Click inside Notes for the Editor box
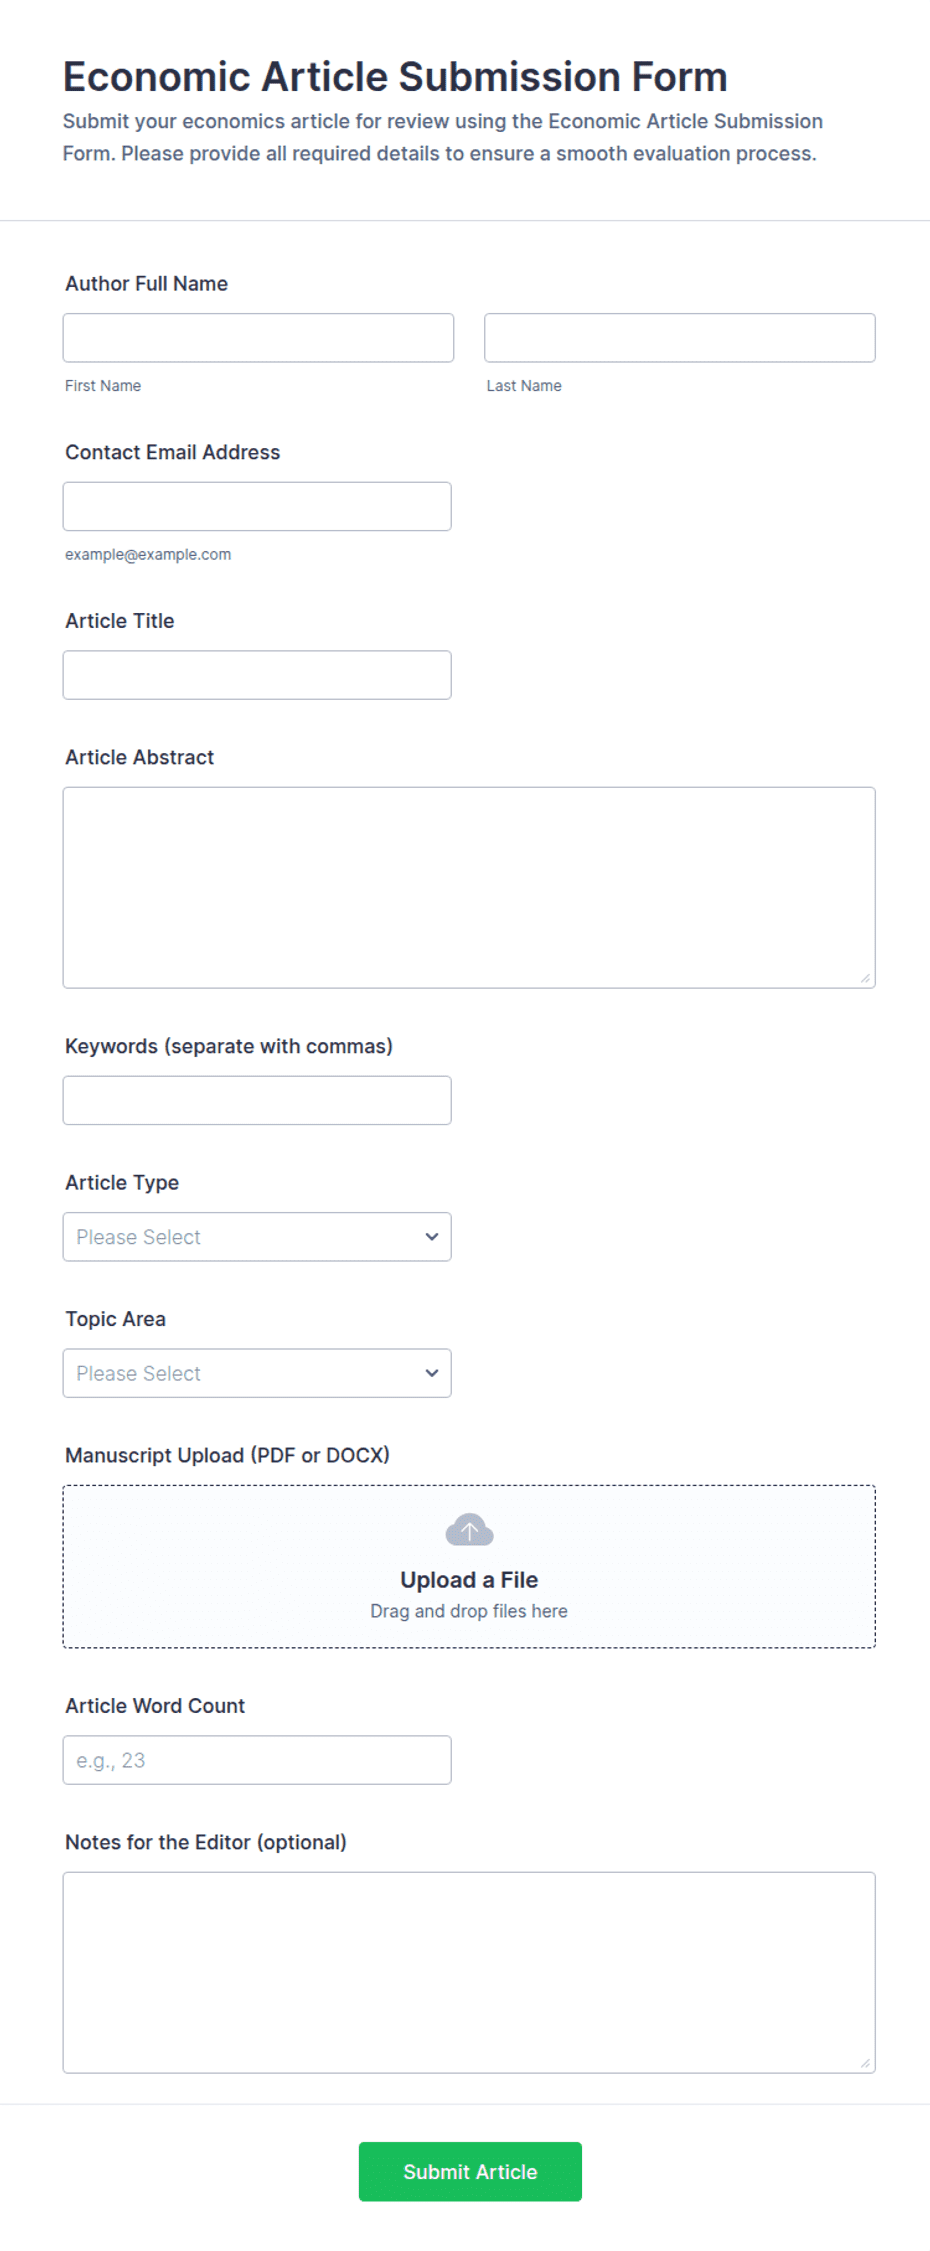 click(x=469, y=1972)
